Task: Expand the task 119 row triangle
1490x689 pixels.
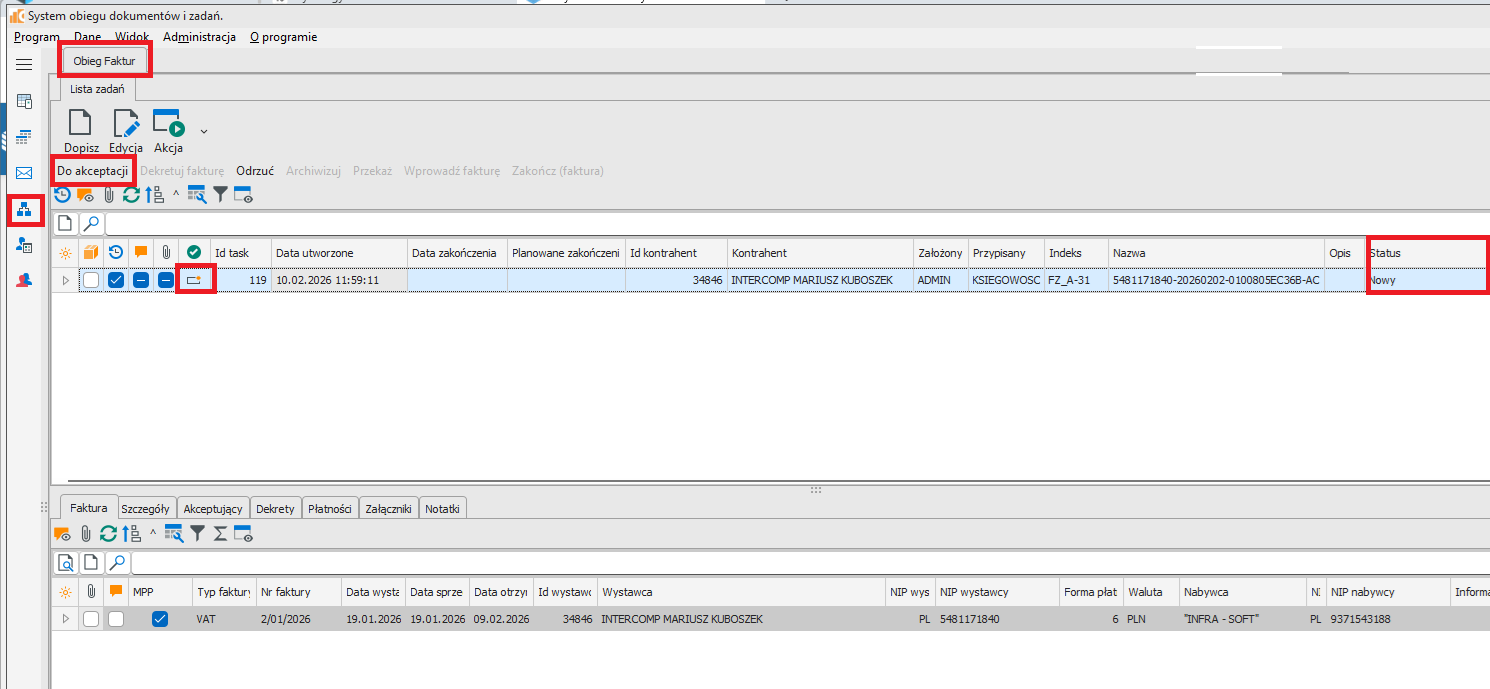Action: pyautogui.click(x=66, y=281)
